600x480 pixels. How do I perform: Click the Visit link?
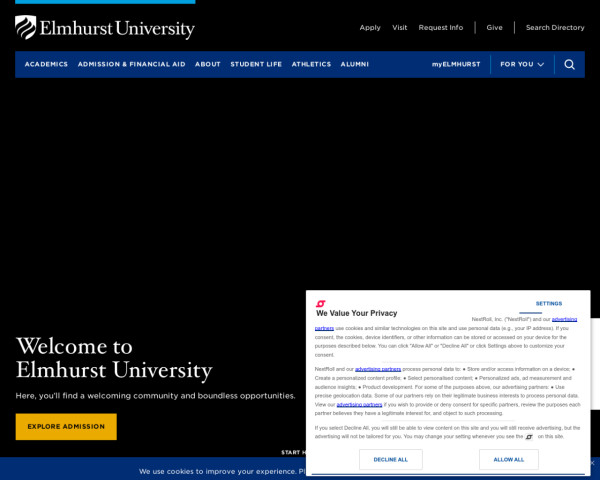(399, 28)
